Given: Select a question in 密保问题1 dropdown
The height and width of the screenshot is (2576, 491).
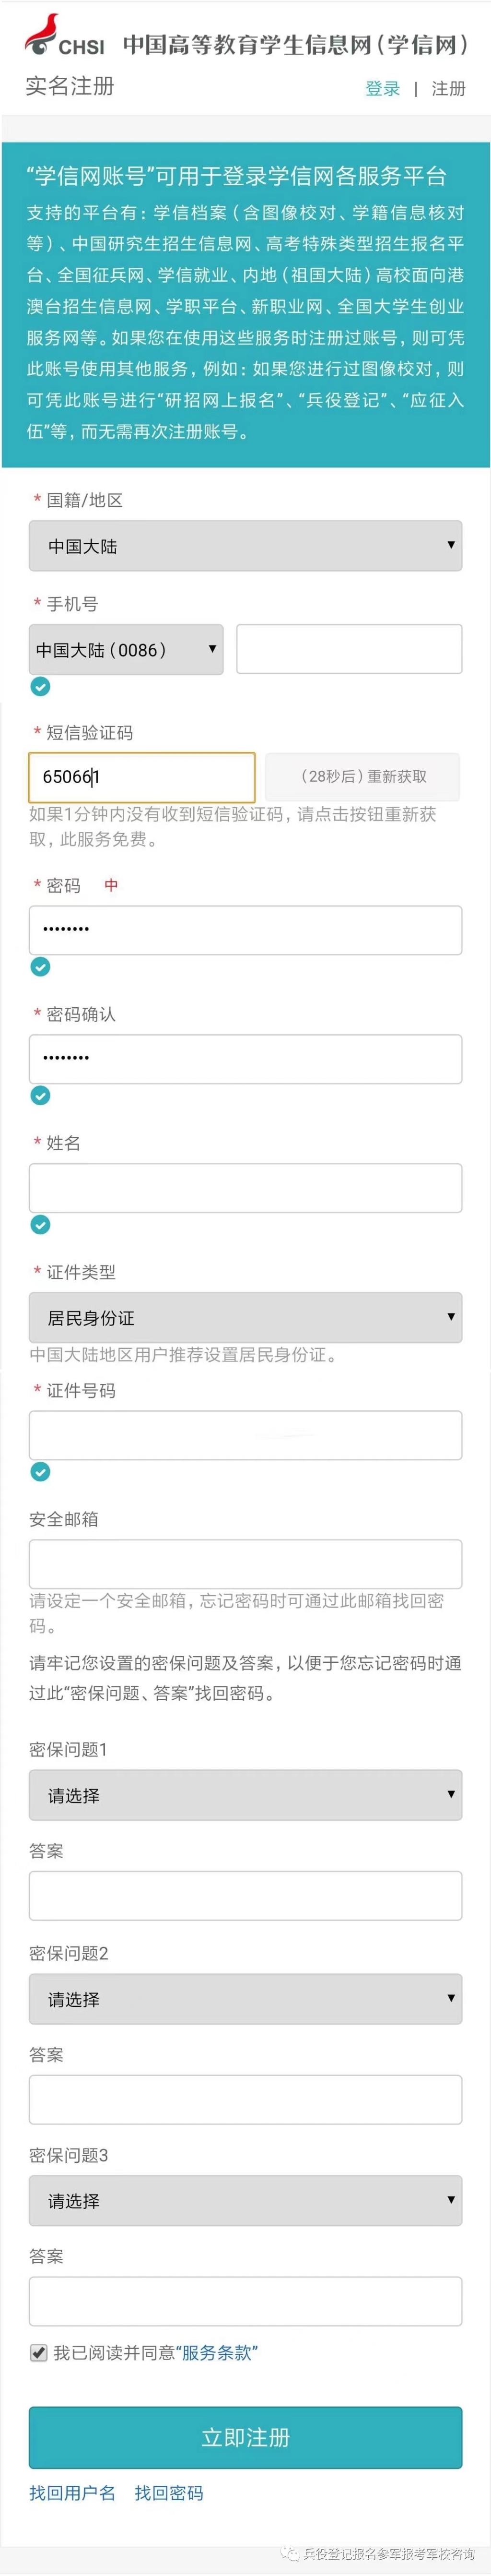Looking at the screenshot, I should tap(245, 1795).
